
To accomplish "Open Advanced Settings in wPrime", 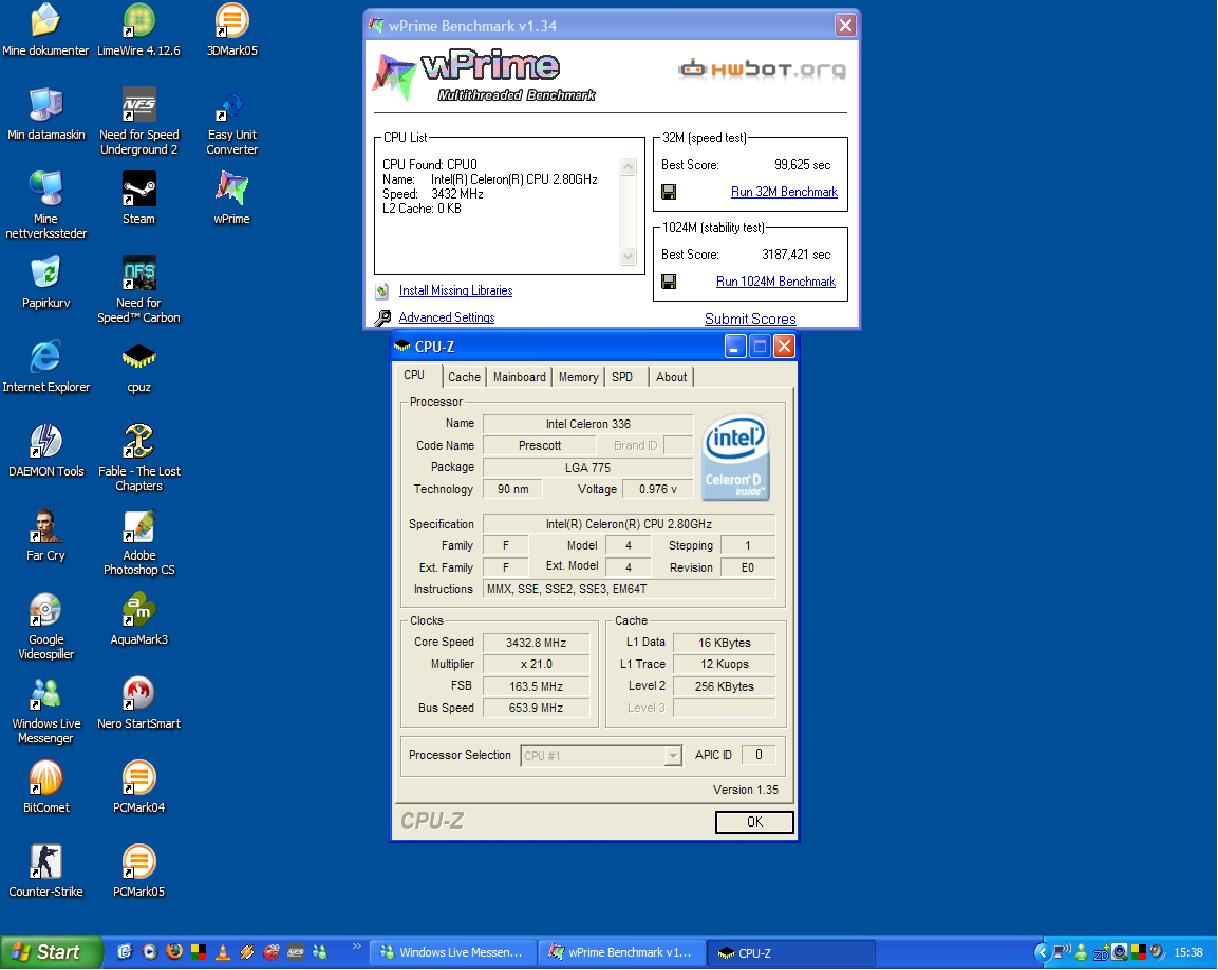I will coord(446,318).
